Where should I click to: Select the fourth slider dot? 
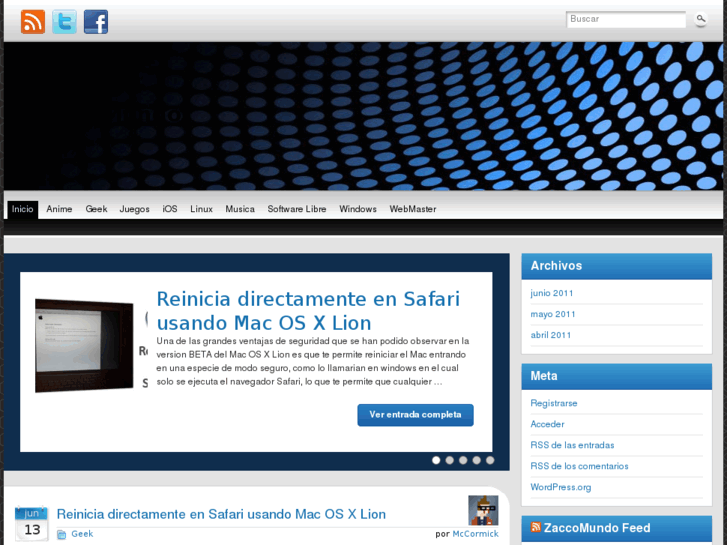pos(476,460)
